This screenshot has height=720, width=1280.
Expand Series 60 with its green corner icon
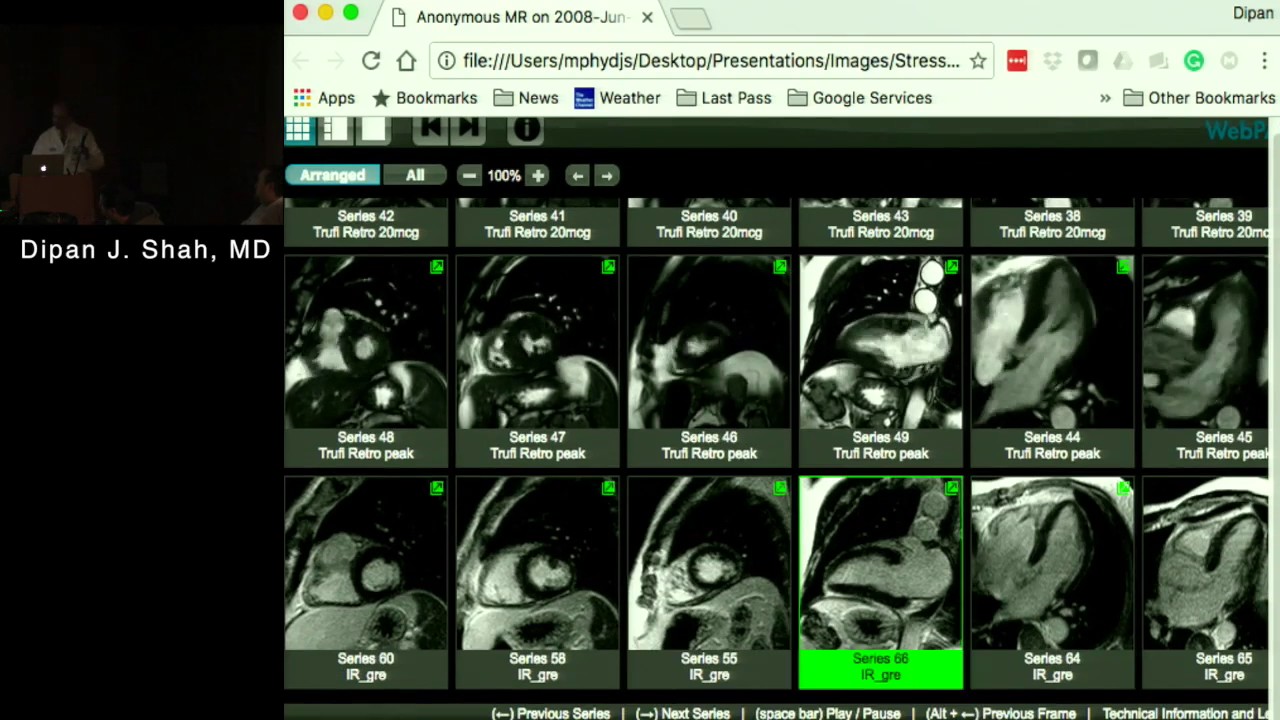coord(437,488)
